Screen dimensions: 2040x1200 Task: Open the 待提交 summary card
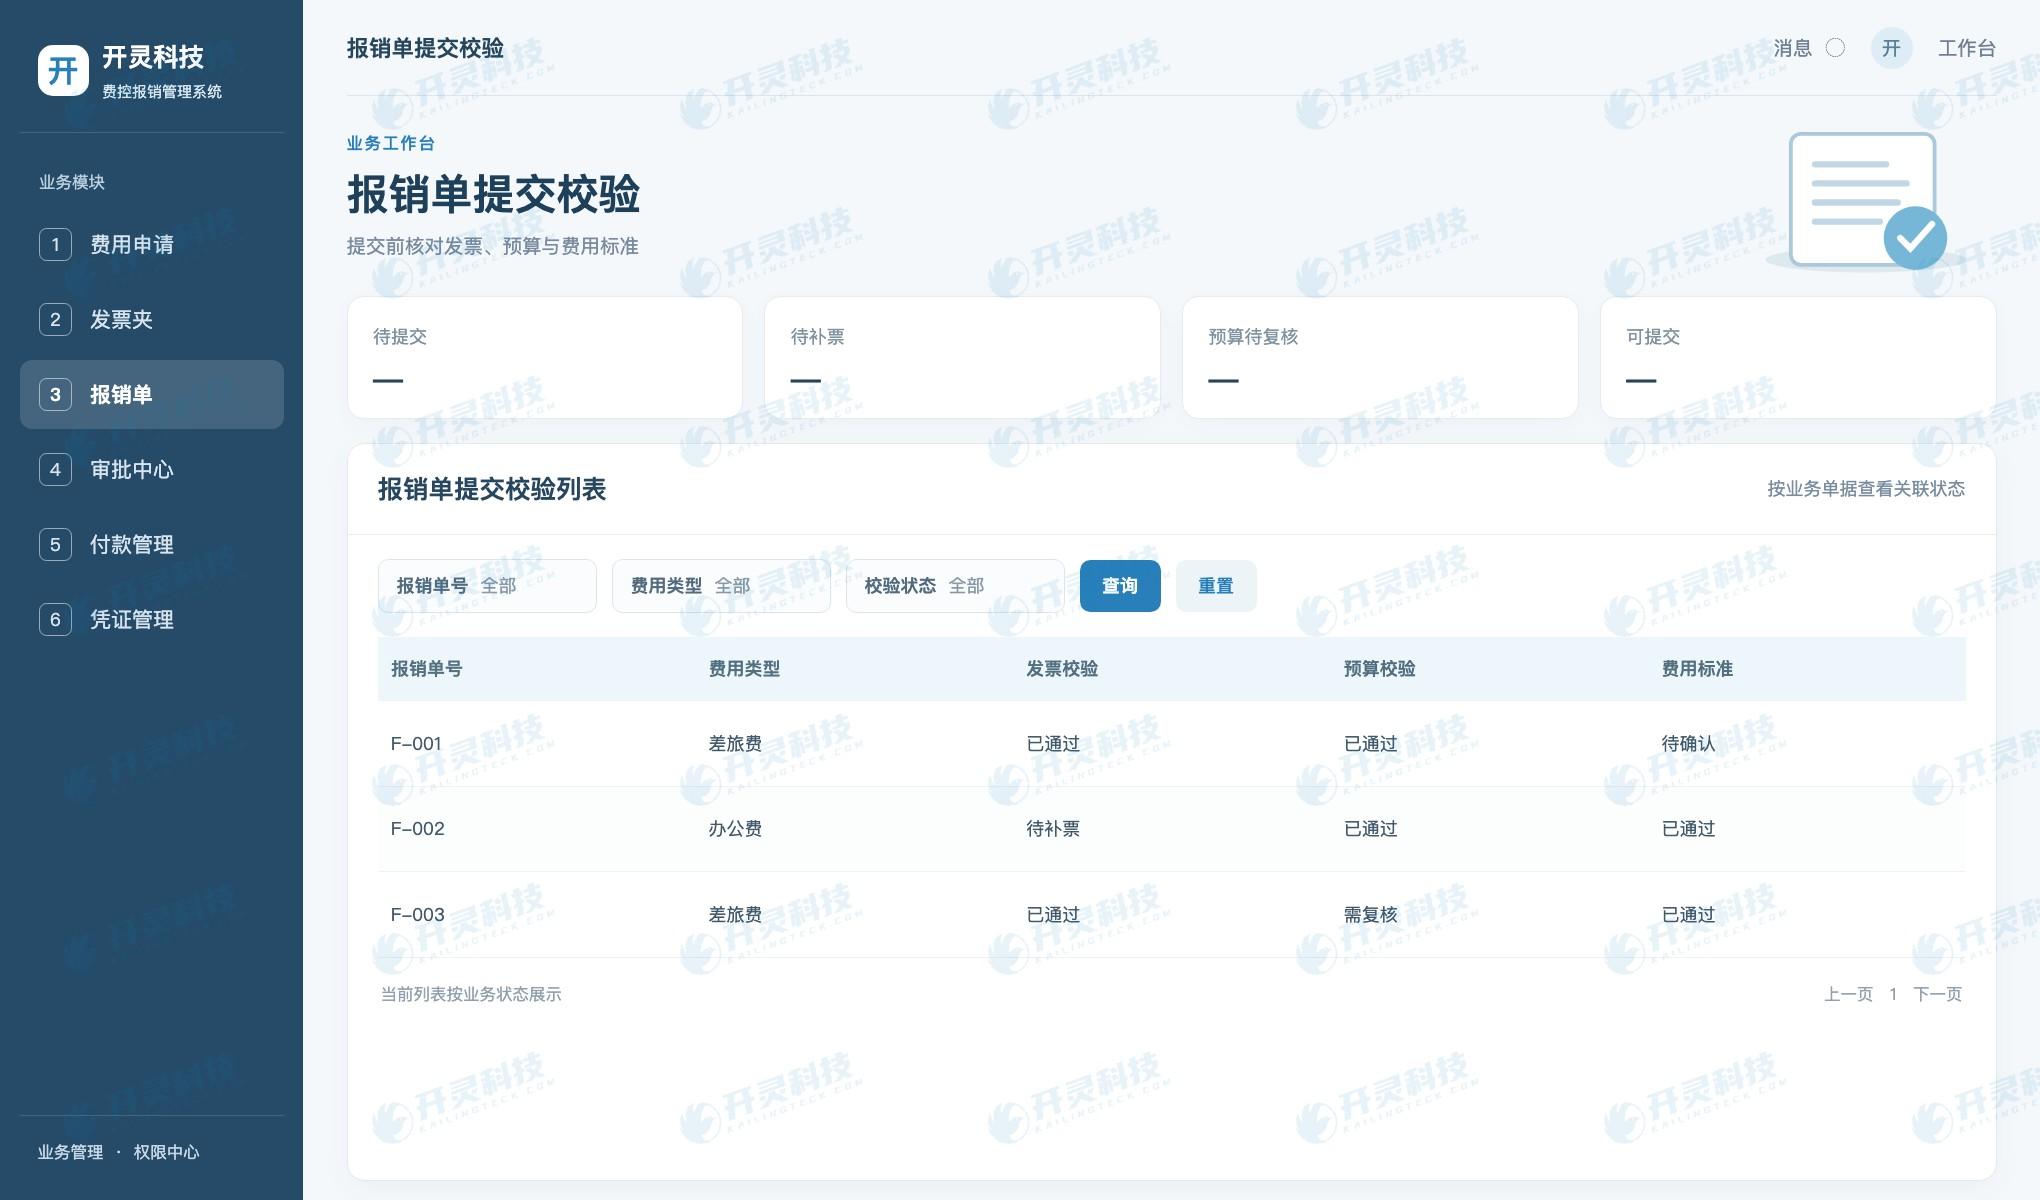(x=545, y=358)
